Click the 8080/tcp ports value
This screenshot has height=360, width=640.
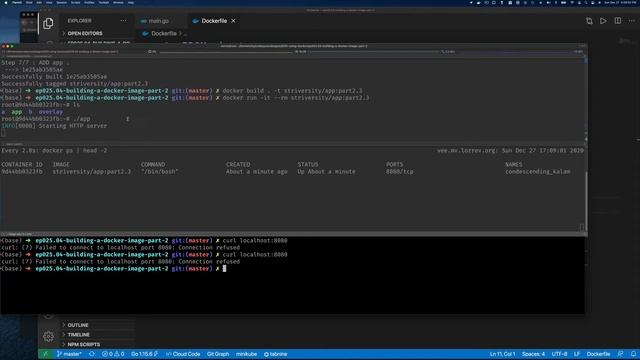400,172
